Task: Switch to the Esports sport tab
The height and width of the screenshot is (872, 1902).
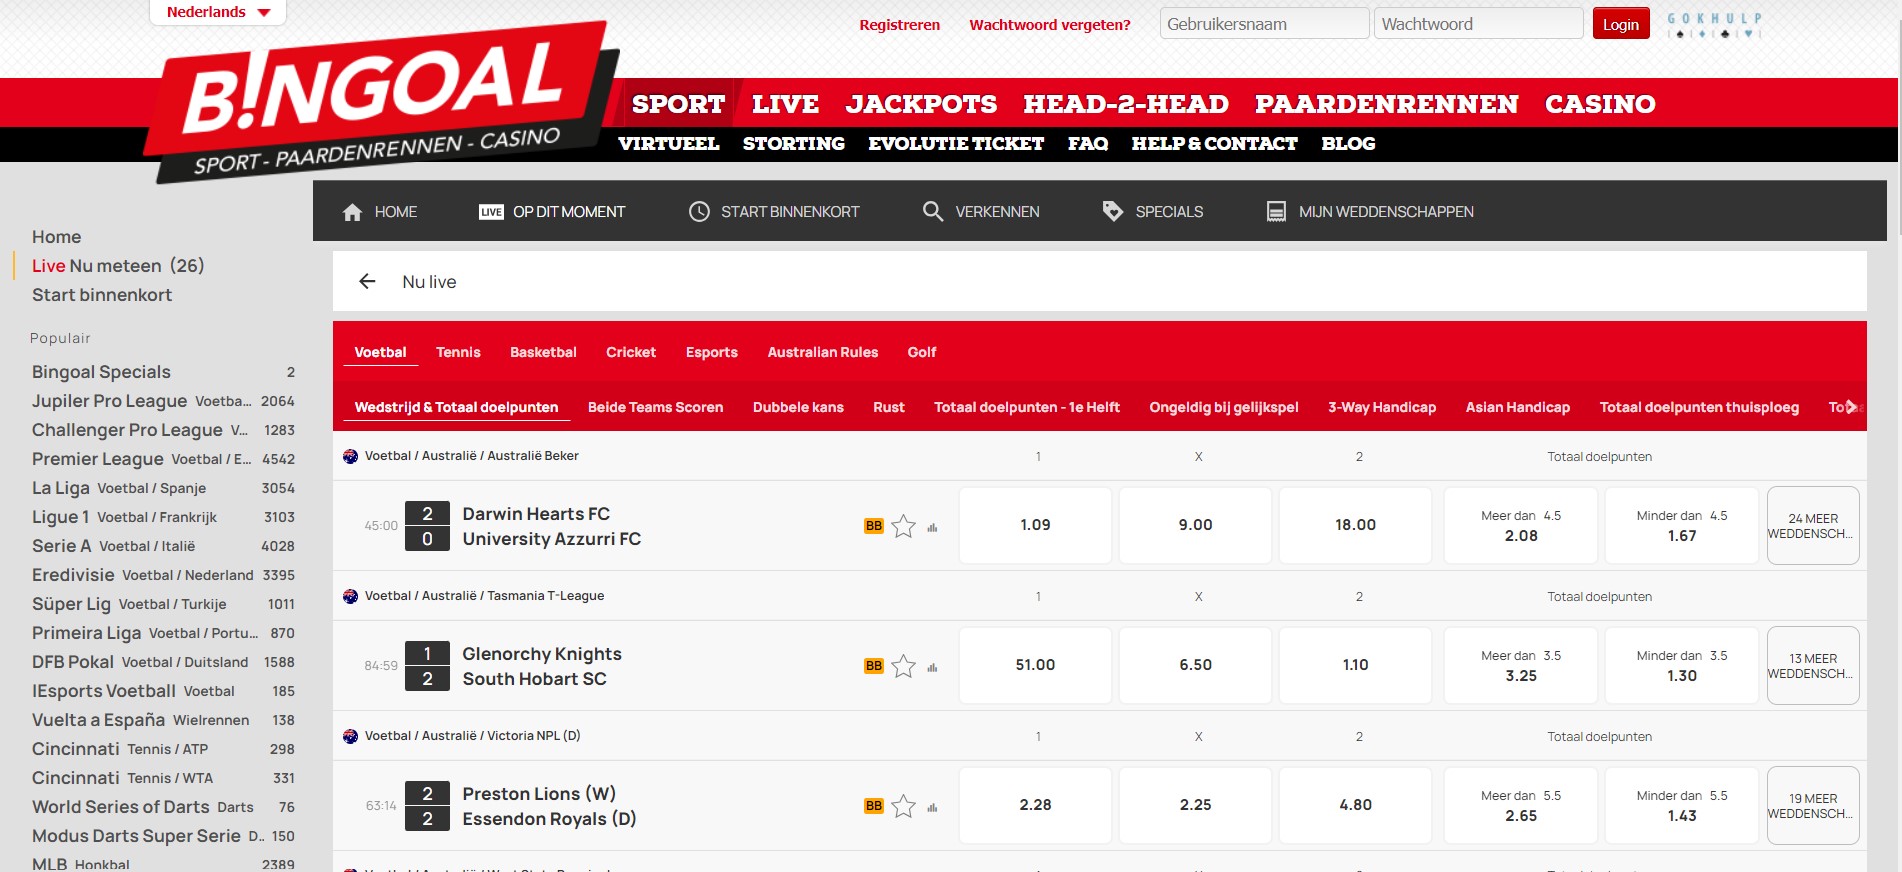Action: tap(712, 352)
